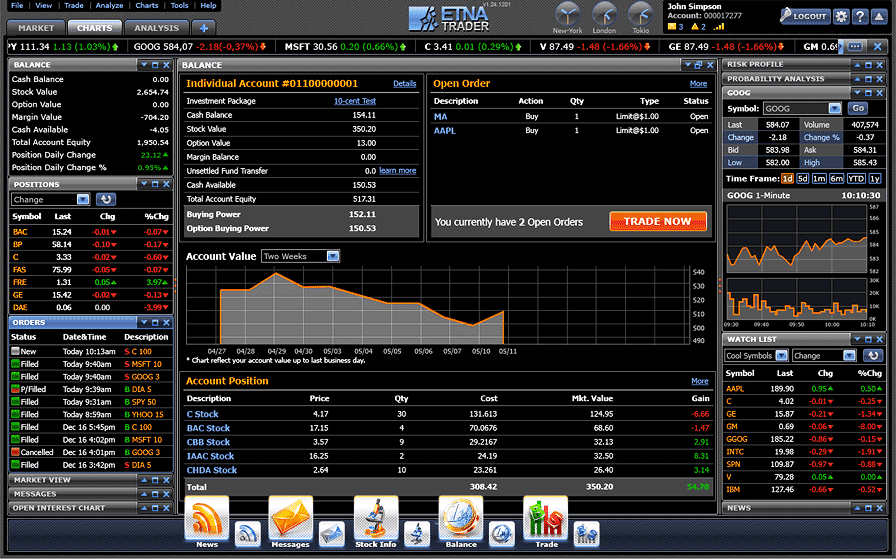Open settings gear icon in header
Viewport: 896px width, 560px height.
841,16
